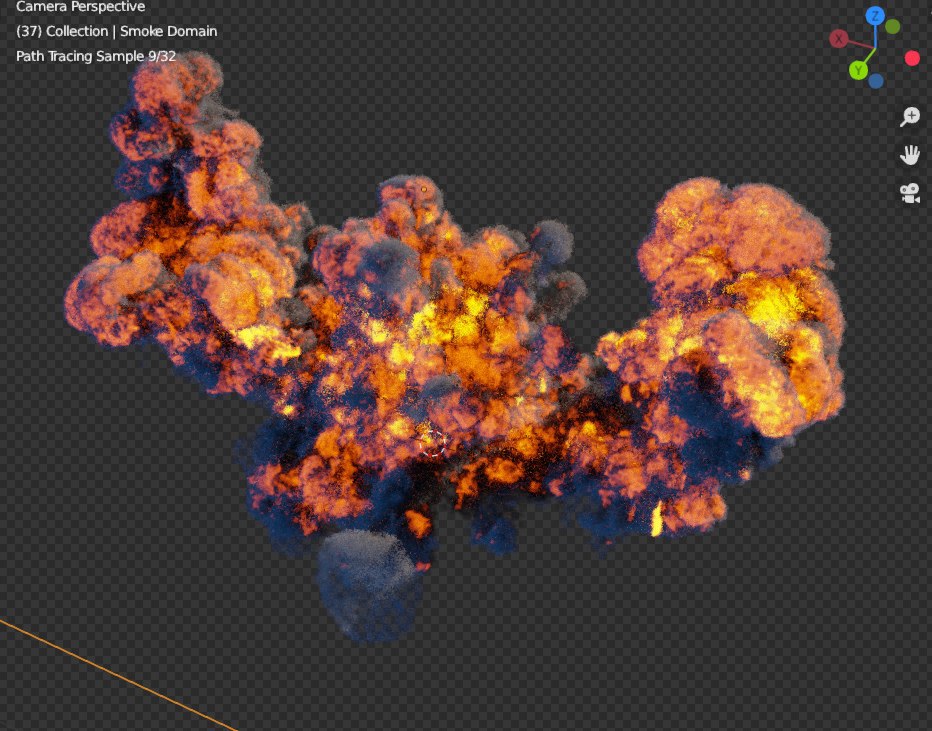Click the 'Camera Perspective' text overlay
The width and height of the screenshot is (932, 731).
(80, 7)
